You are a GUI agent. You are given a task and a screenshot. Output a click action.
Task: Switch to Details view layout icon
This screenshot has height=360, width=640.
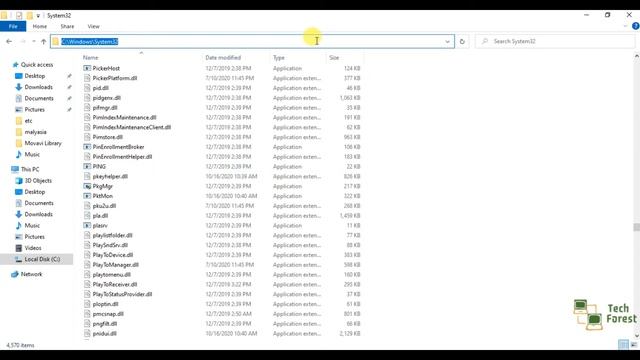click(623, 344)
